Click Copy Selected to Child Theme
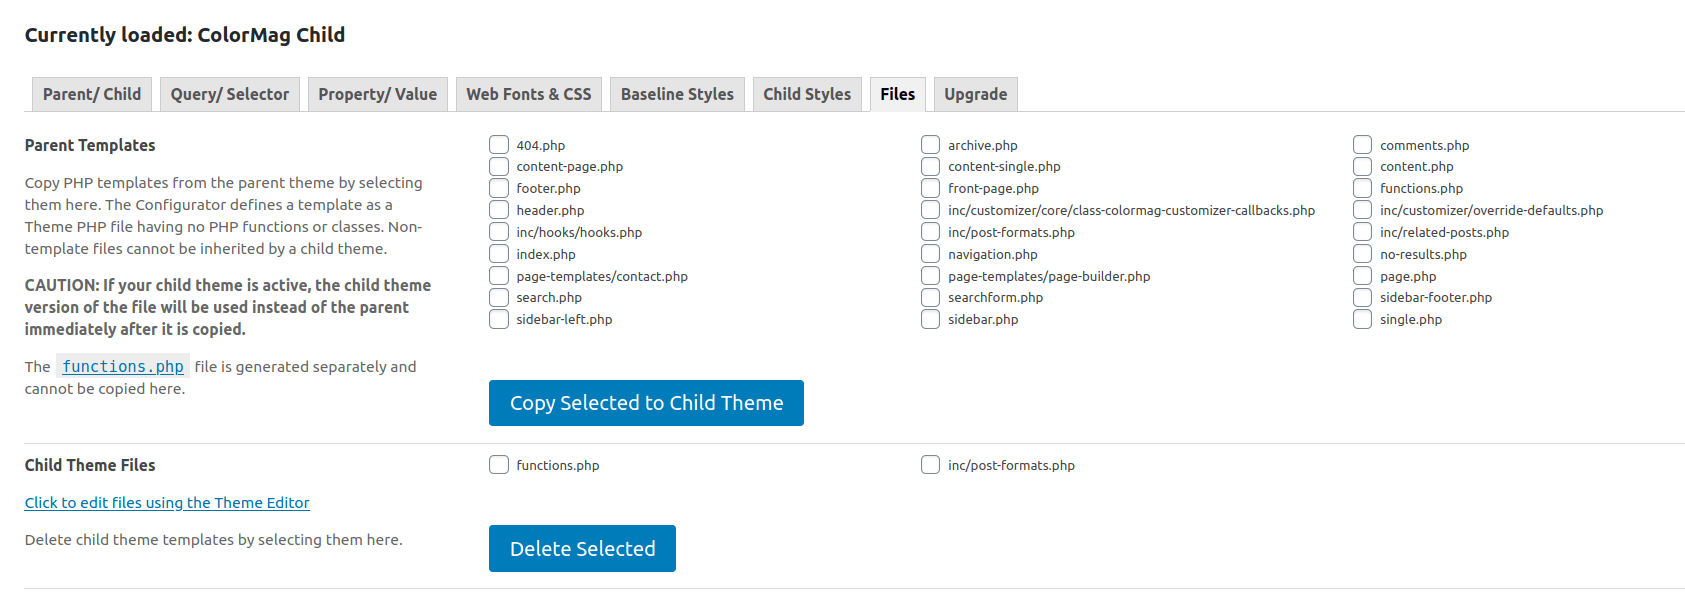Viewport: 1685px width, 596px height. (x=645, y=402)
